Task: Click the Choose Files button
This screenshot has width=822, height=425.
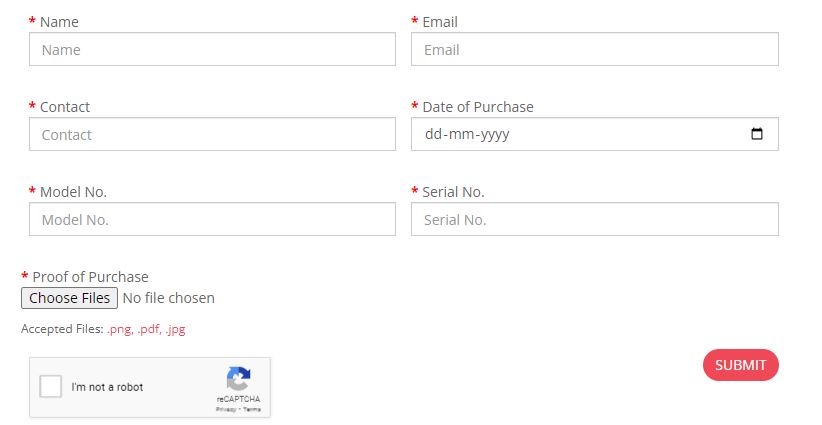Action: (x=69, y=298)
